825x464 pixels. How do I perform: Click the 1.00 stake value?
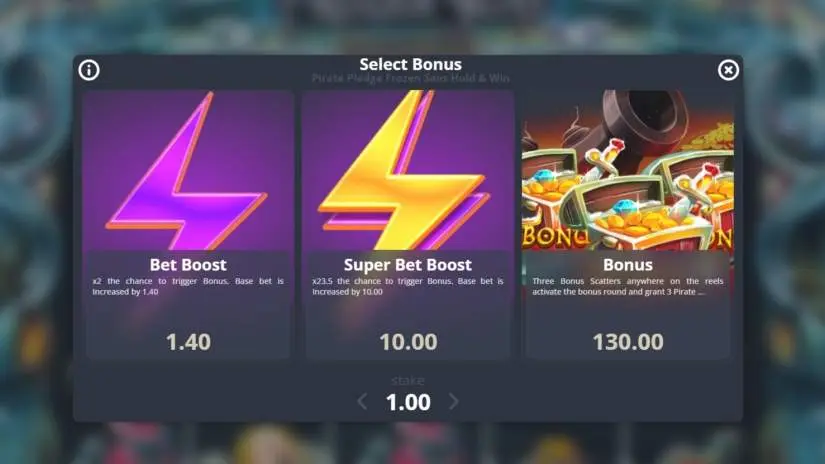[408, 402]
